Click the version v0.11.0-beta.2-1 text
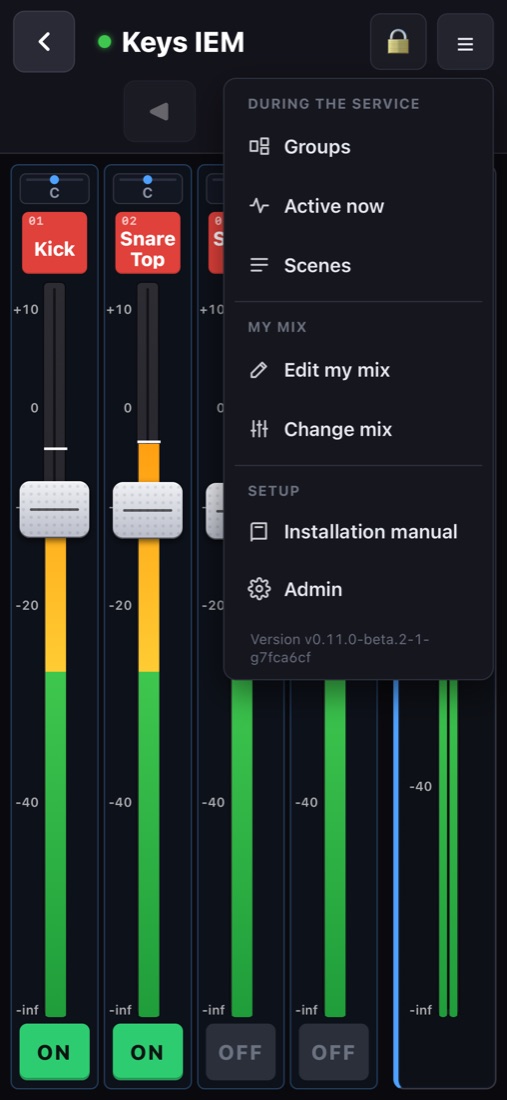507x1100 pixels. 340,648
